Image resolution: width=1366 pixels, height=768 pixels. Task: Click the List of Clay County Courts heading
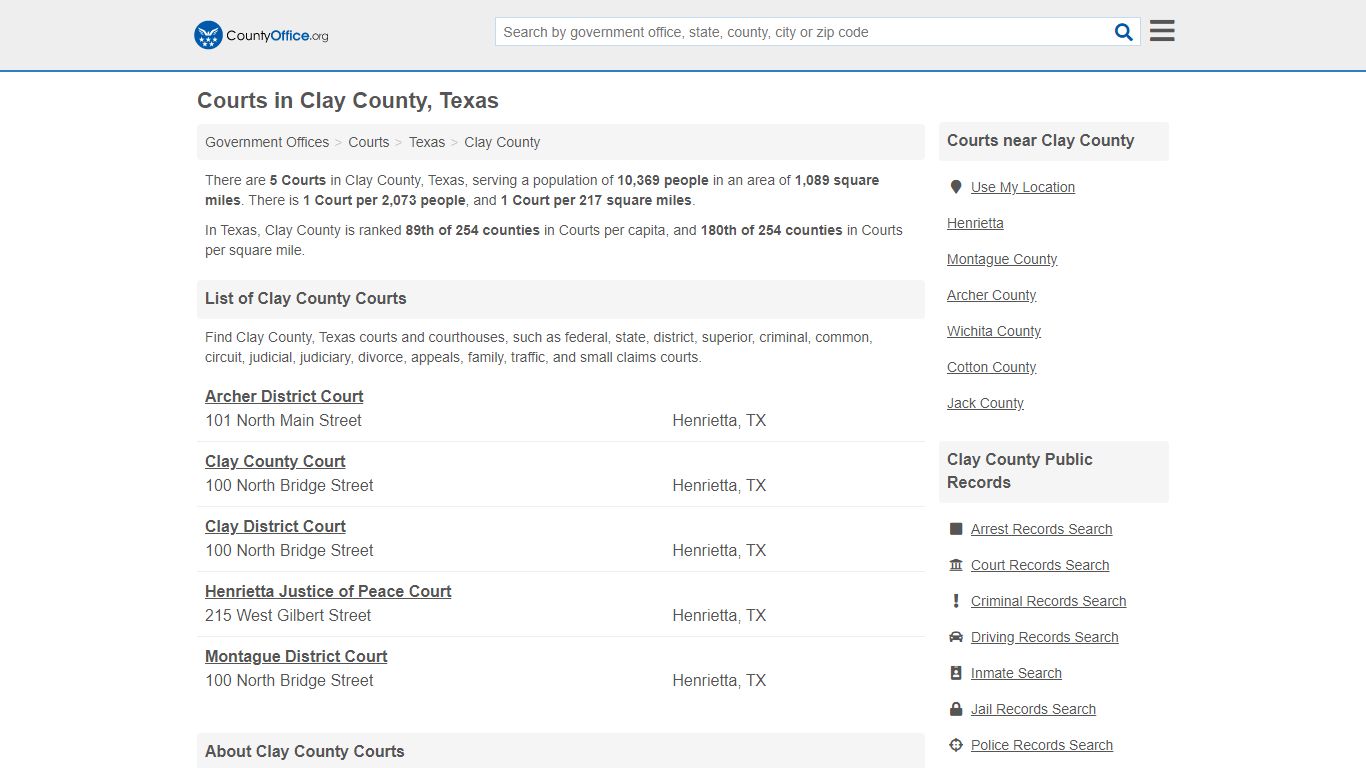(305, 298)
